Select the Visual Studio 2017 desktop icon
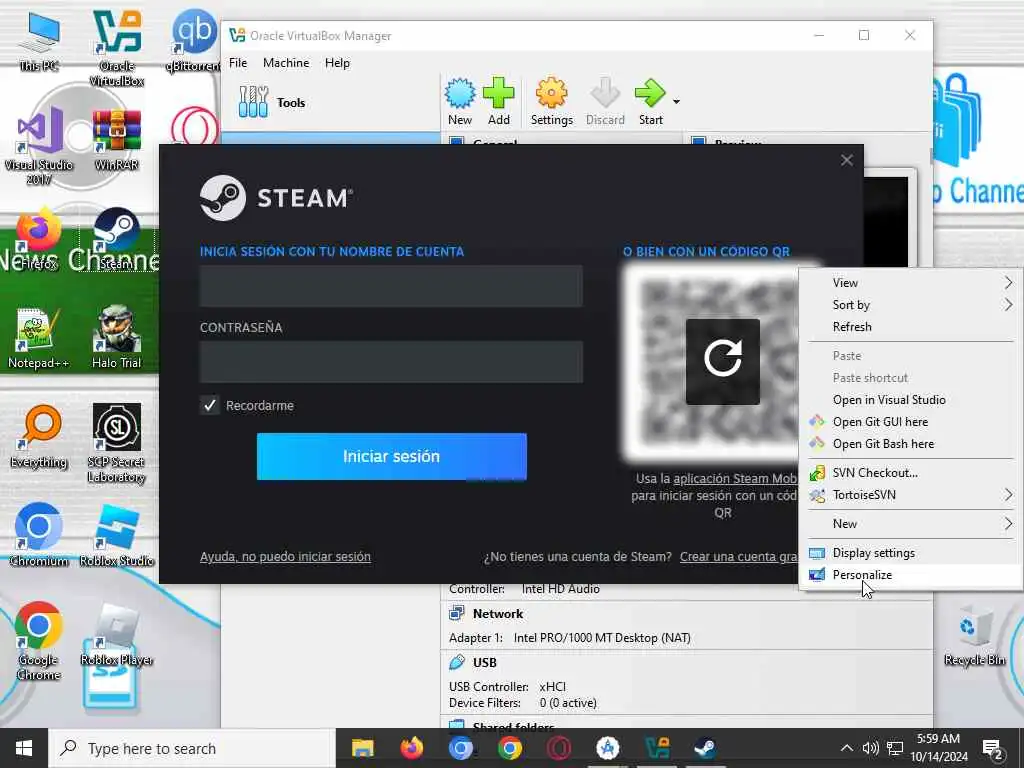 click(39, 146)
